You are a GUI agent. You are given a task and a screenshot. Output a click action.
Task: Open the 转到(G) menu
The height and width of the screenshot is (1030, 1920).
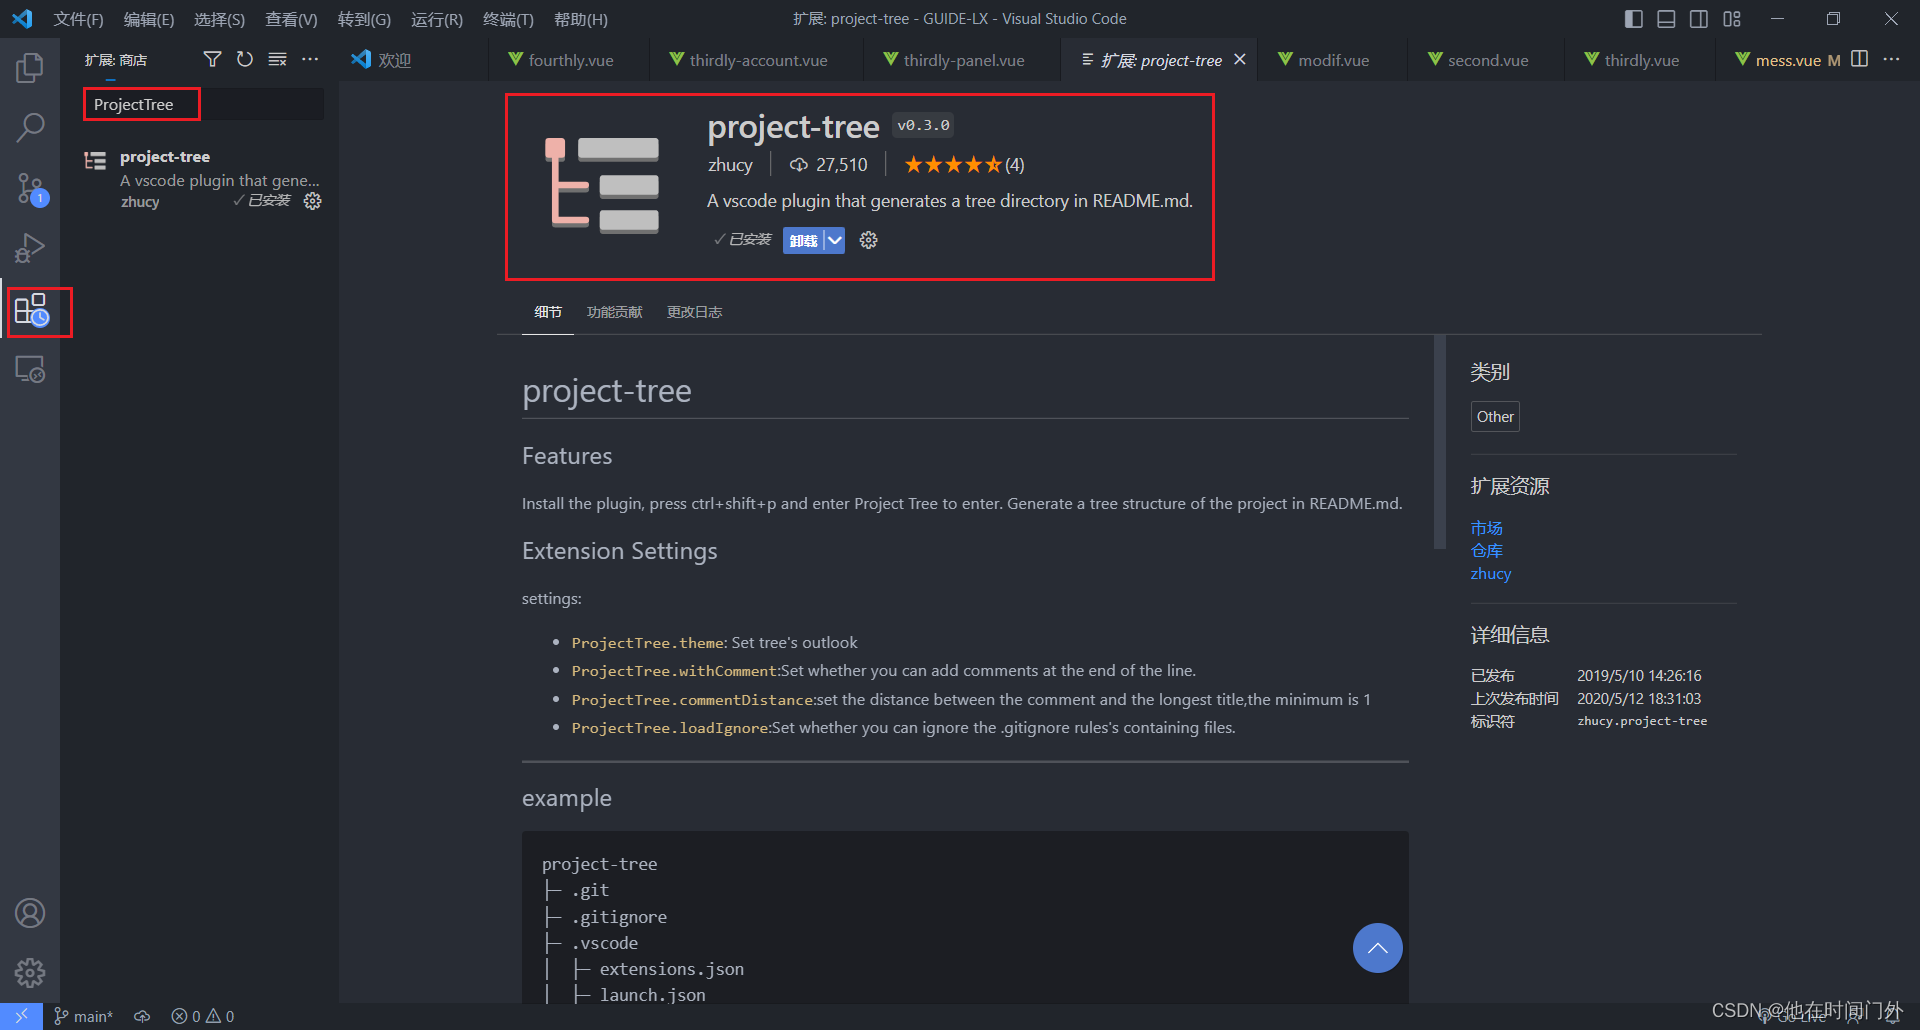[364, 19]
